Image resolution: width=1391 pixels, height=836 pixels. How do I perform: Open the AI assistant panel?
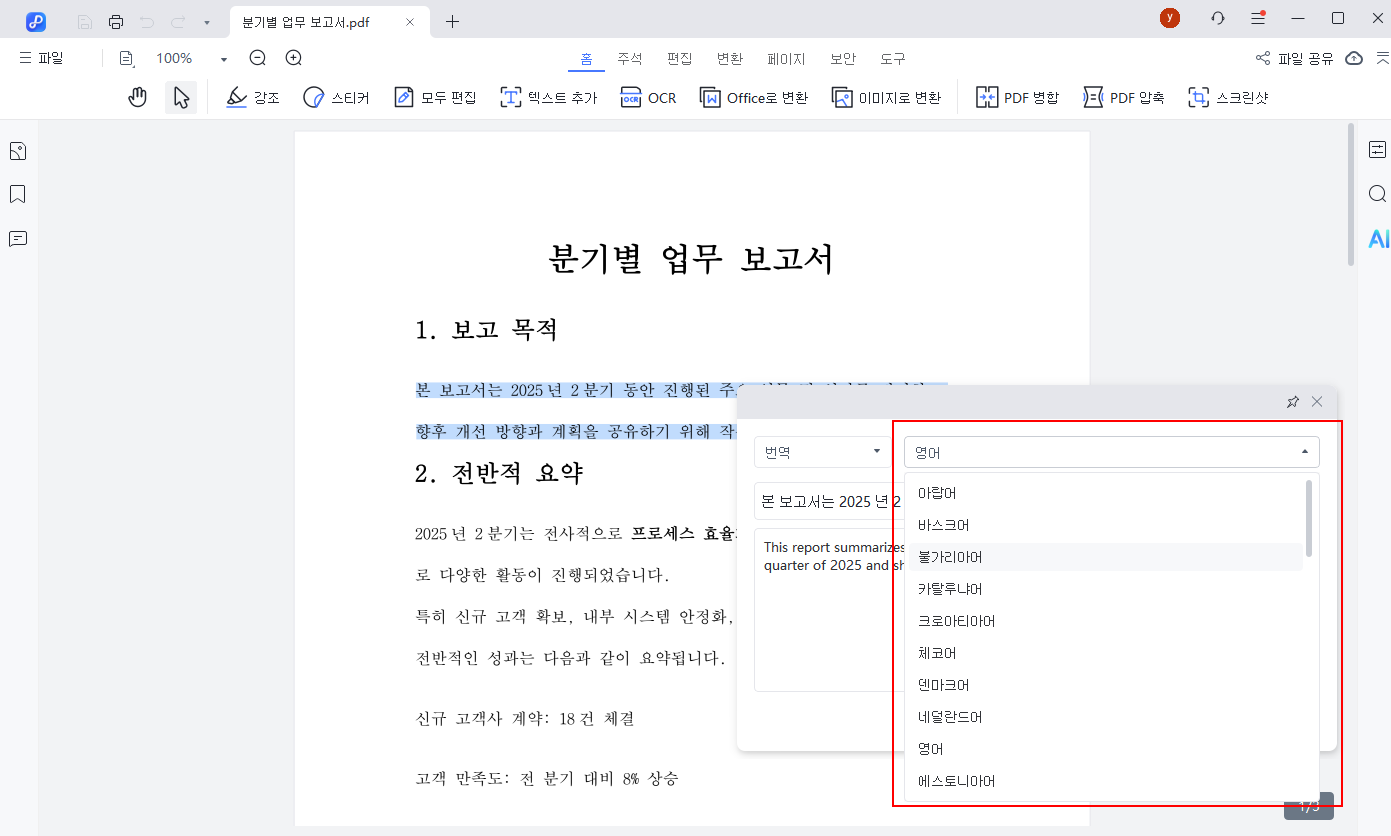[1379, 238]
